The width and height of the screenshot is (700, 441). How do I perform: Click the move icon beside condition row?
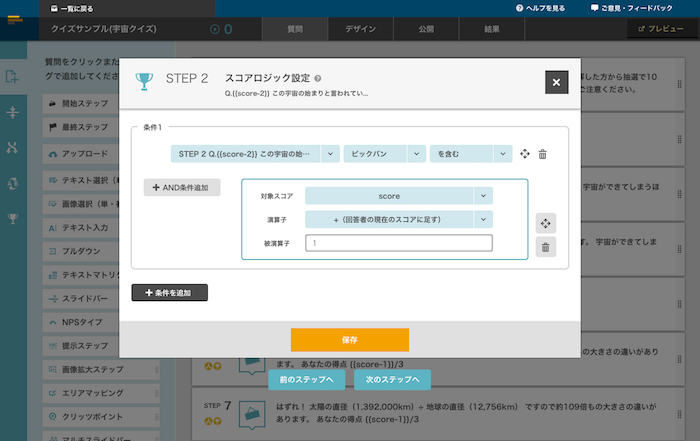point(524,154)
